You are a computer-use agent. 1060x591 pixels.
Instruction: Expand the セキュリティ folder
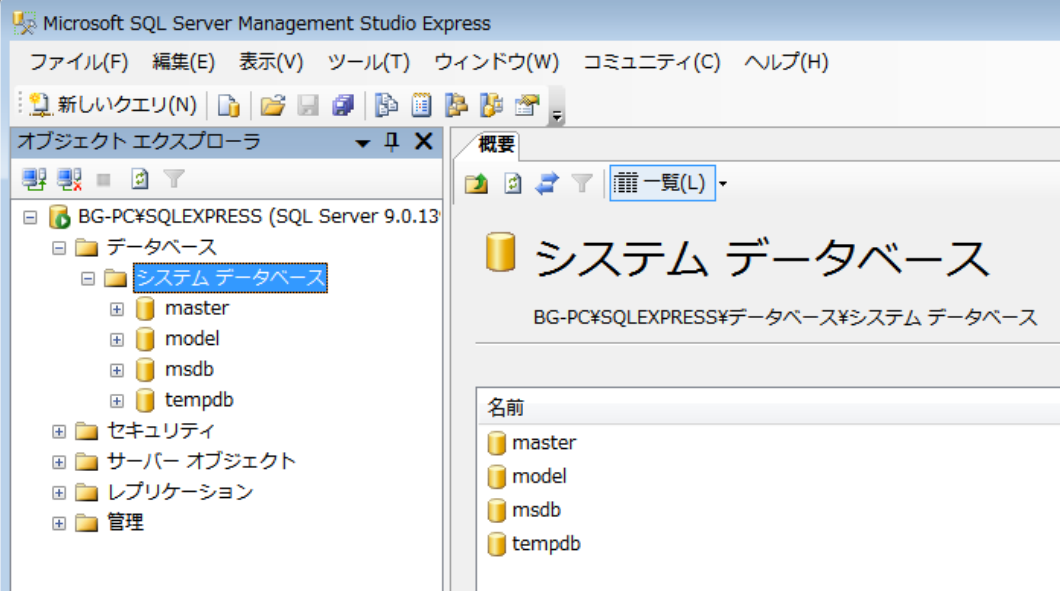[59, 431]
